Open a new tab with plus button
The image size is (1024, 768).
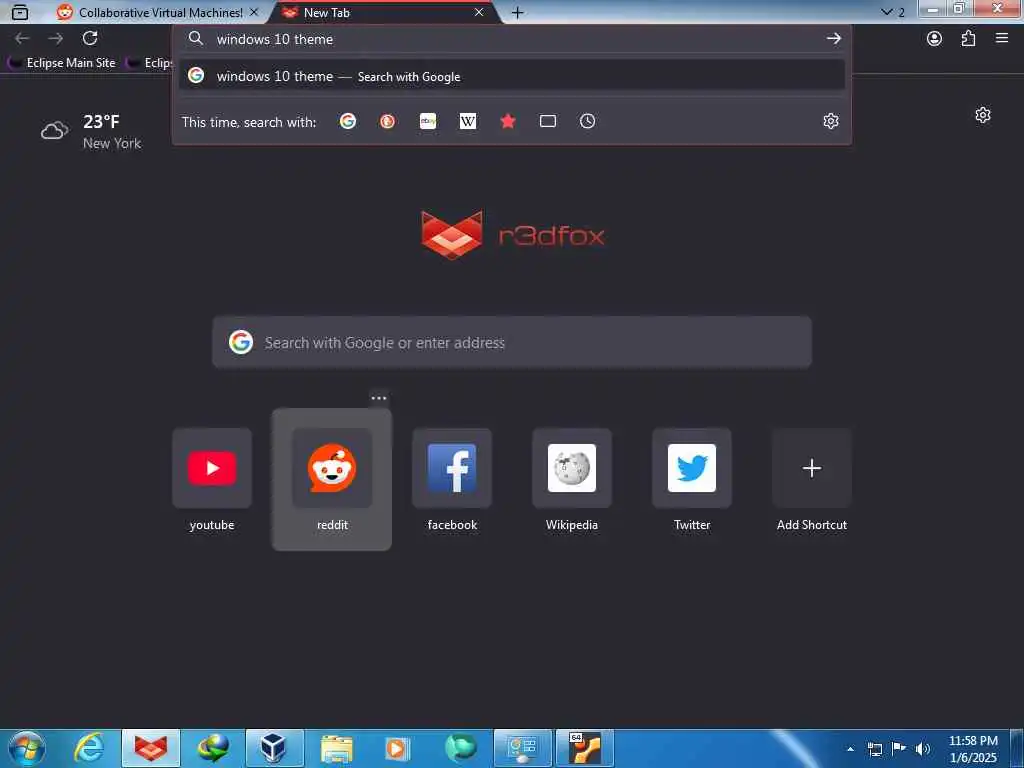click(x=517, y=12)
